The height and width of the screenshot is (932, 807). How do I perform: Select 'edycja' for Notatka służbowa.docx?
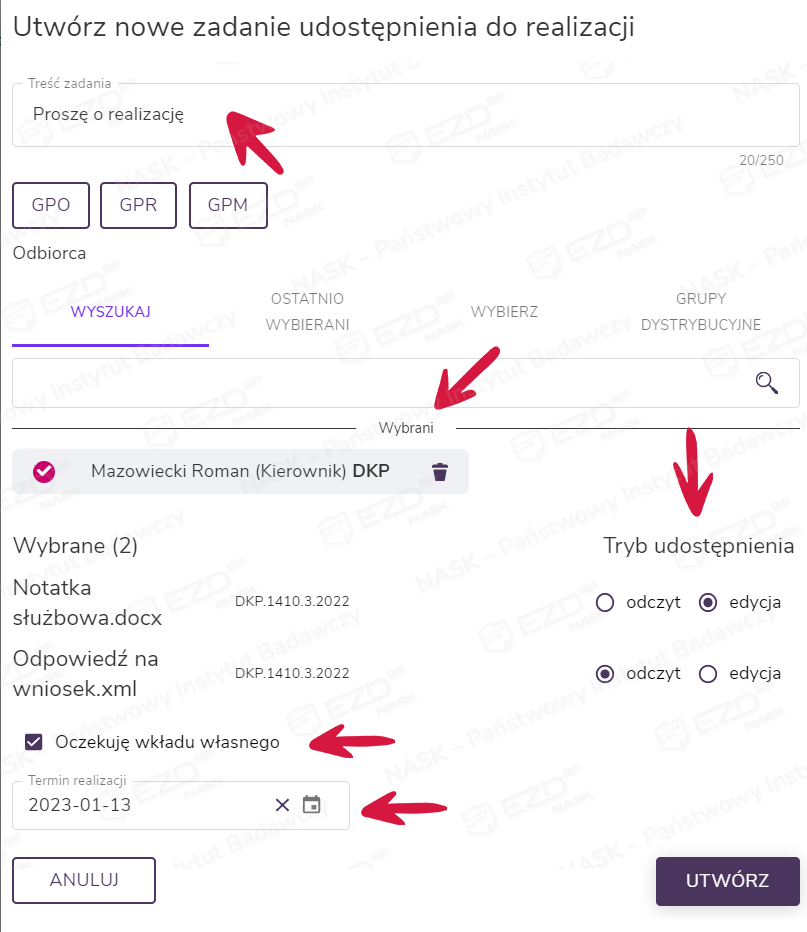pos(708,602)
